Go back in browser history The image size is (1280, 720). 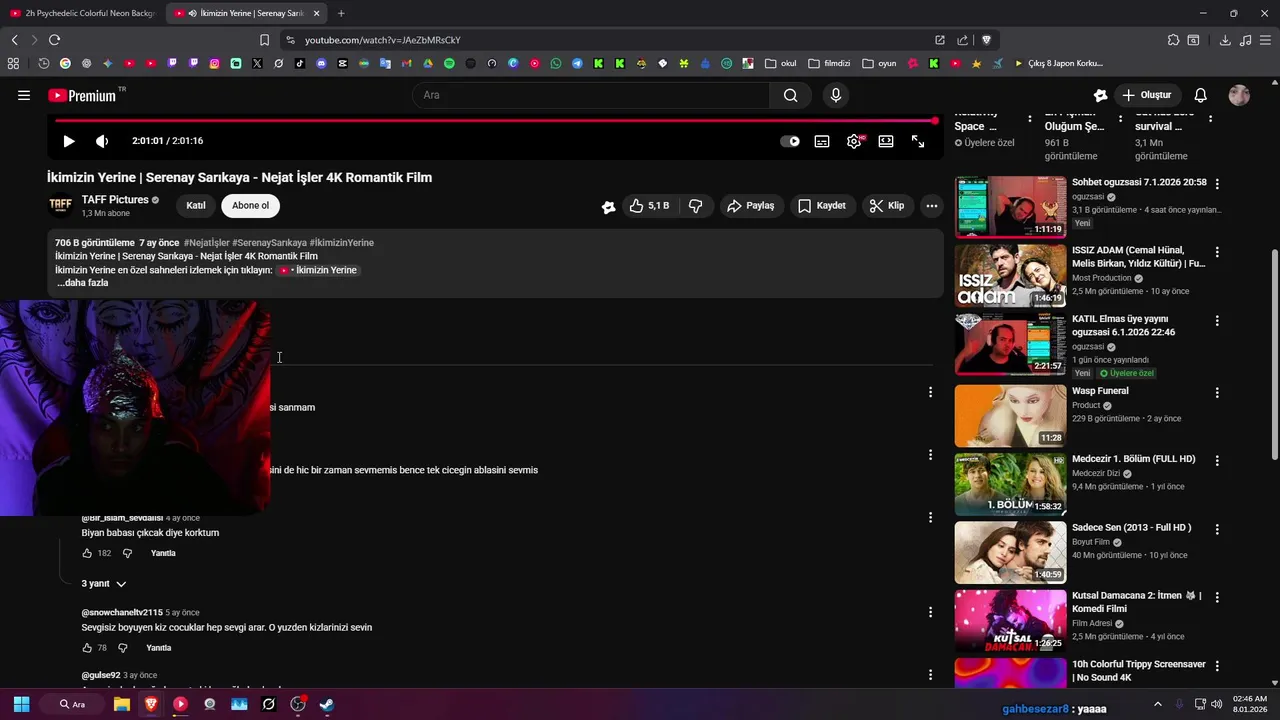click(14, 40)
